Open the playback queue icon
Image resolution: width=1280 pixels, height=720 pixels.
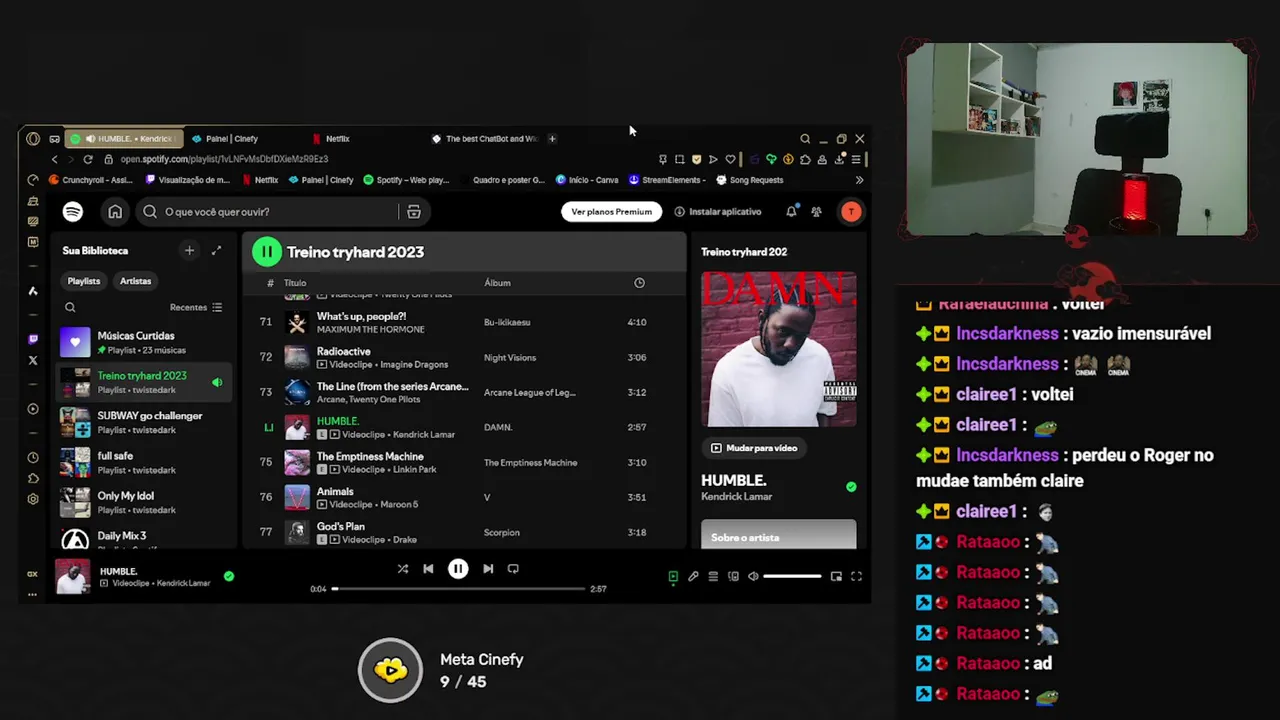click(713, 577)
